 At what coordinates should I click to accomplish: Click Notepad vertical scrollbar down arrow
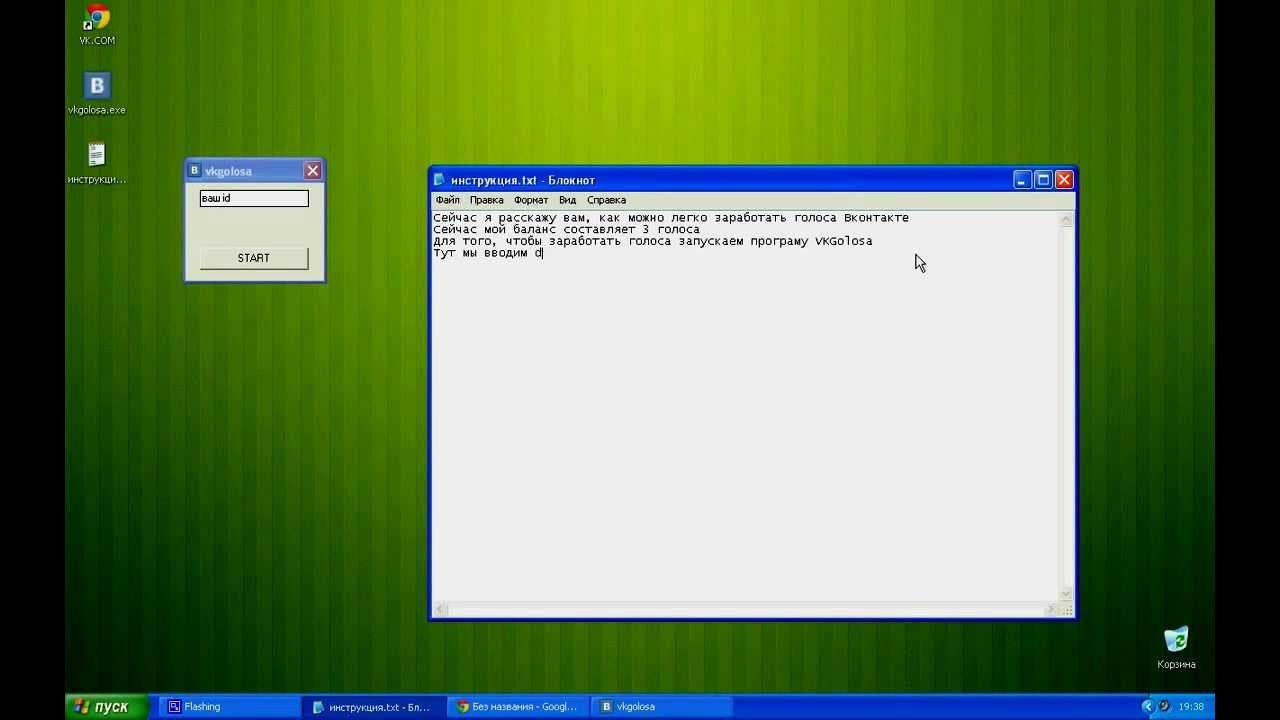click(1066, 594)
